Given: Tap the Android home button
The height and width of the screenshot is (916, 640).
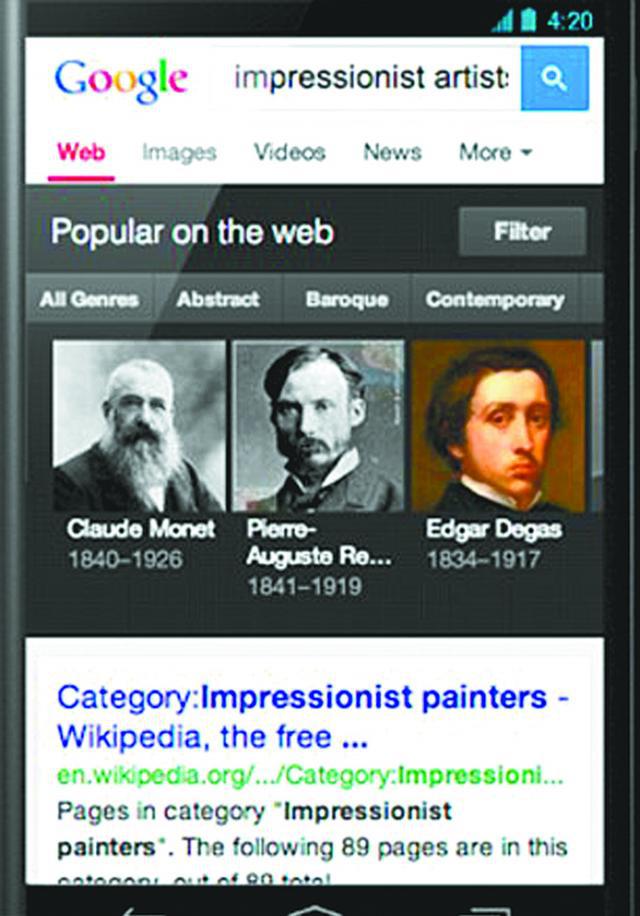Looking at the screenshot, I should click(315, 910).
